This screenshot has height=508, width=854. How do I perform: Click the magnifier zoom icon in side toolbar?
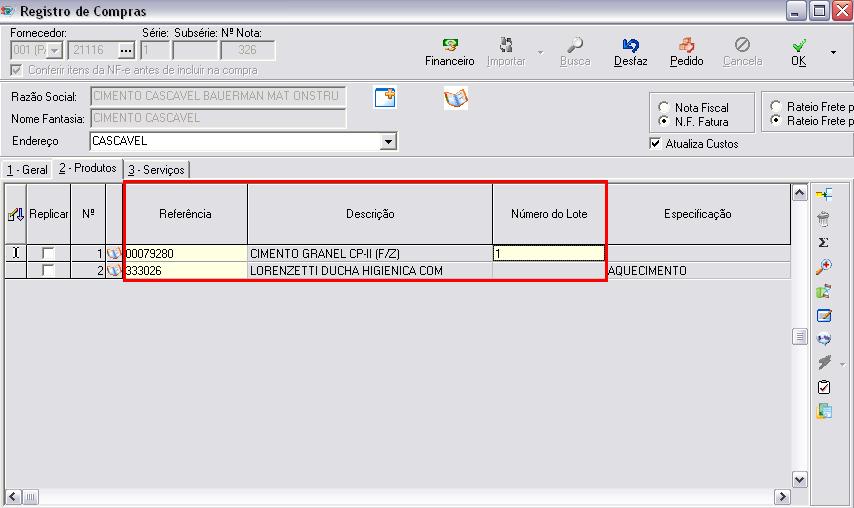tap(824, 267)
